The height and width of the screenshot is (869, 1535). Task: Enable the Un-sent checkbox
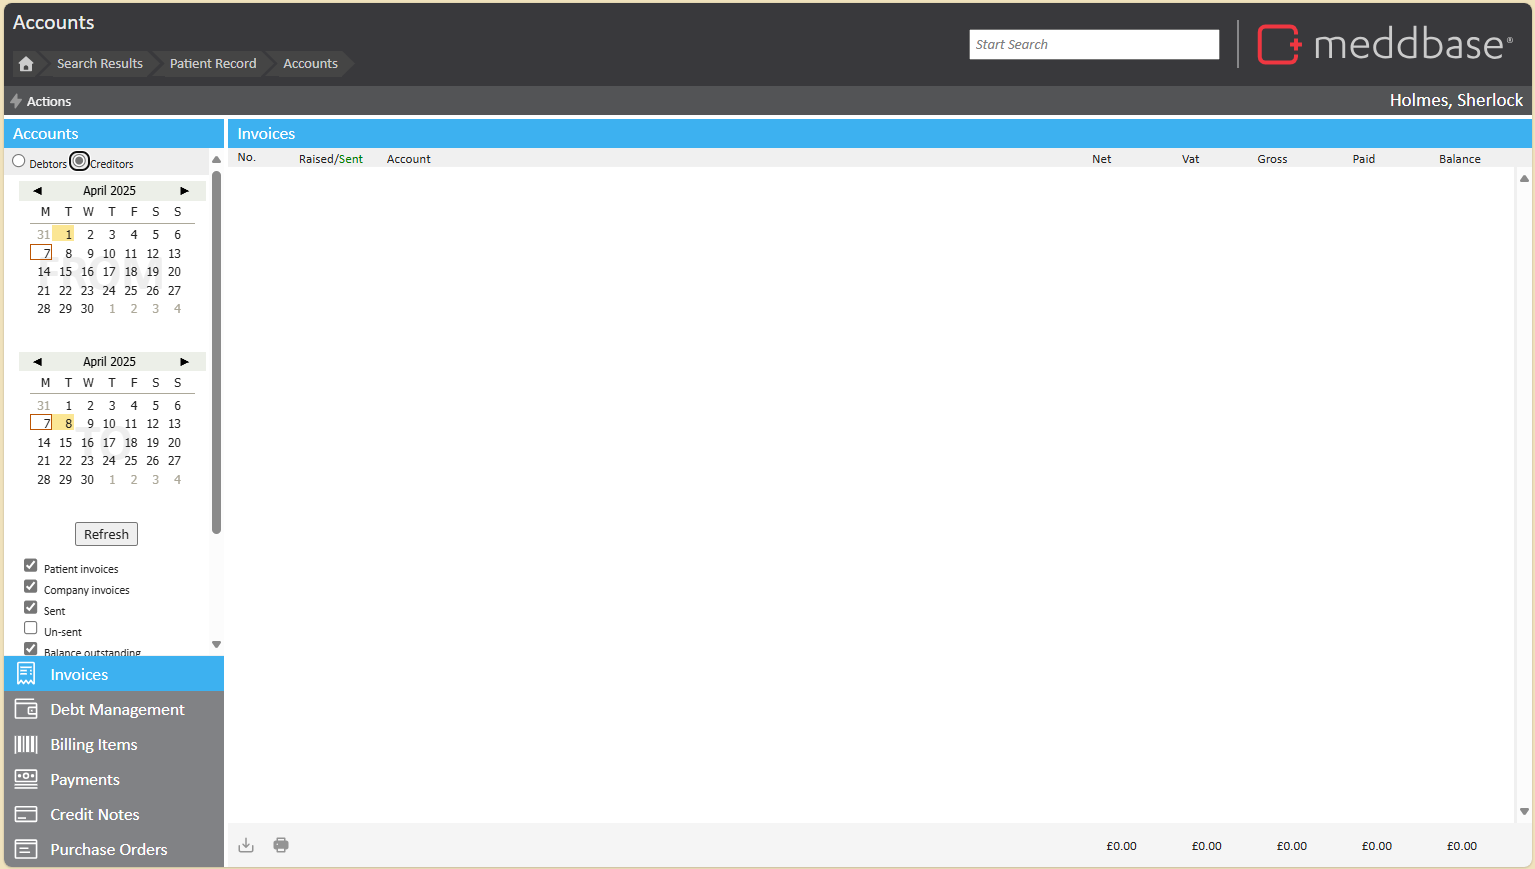[x=31, y=628]
